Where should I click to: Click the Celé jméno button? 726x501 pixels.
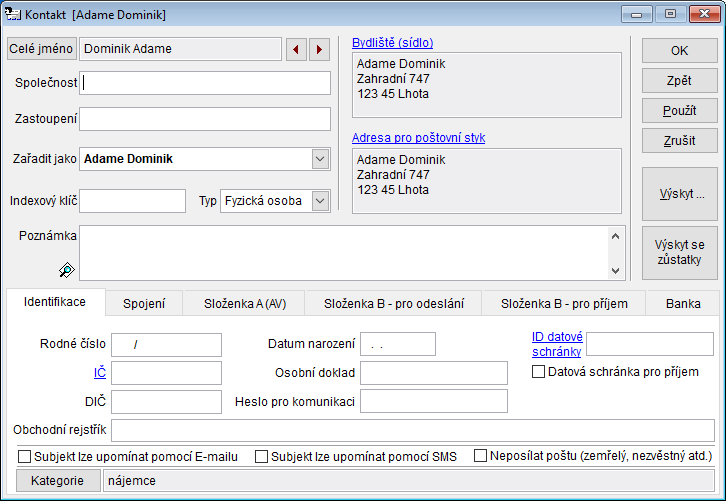[x=42, y=49]
